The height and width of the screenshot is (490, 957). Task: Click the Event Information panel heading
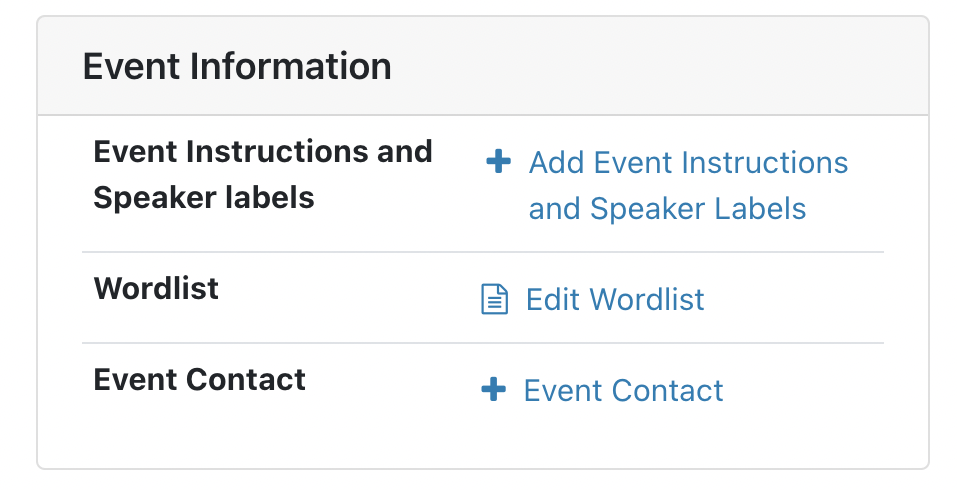point(237,66)
